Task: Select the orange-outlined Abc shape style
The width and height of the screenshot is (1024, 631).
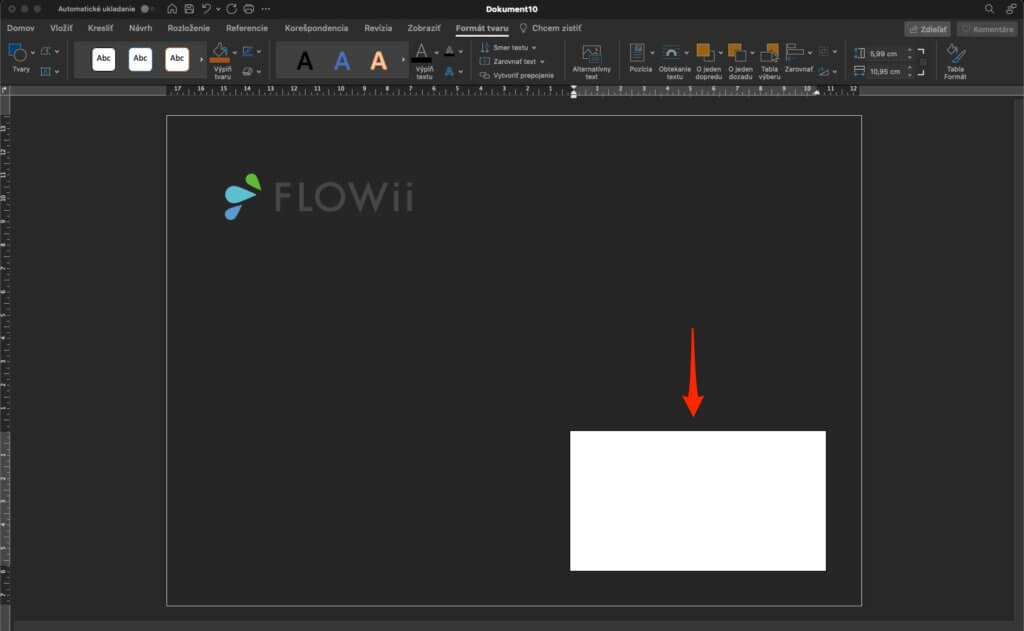Action: point(177,59)
